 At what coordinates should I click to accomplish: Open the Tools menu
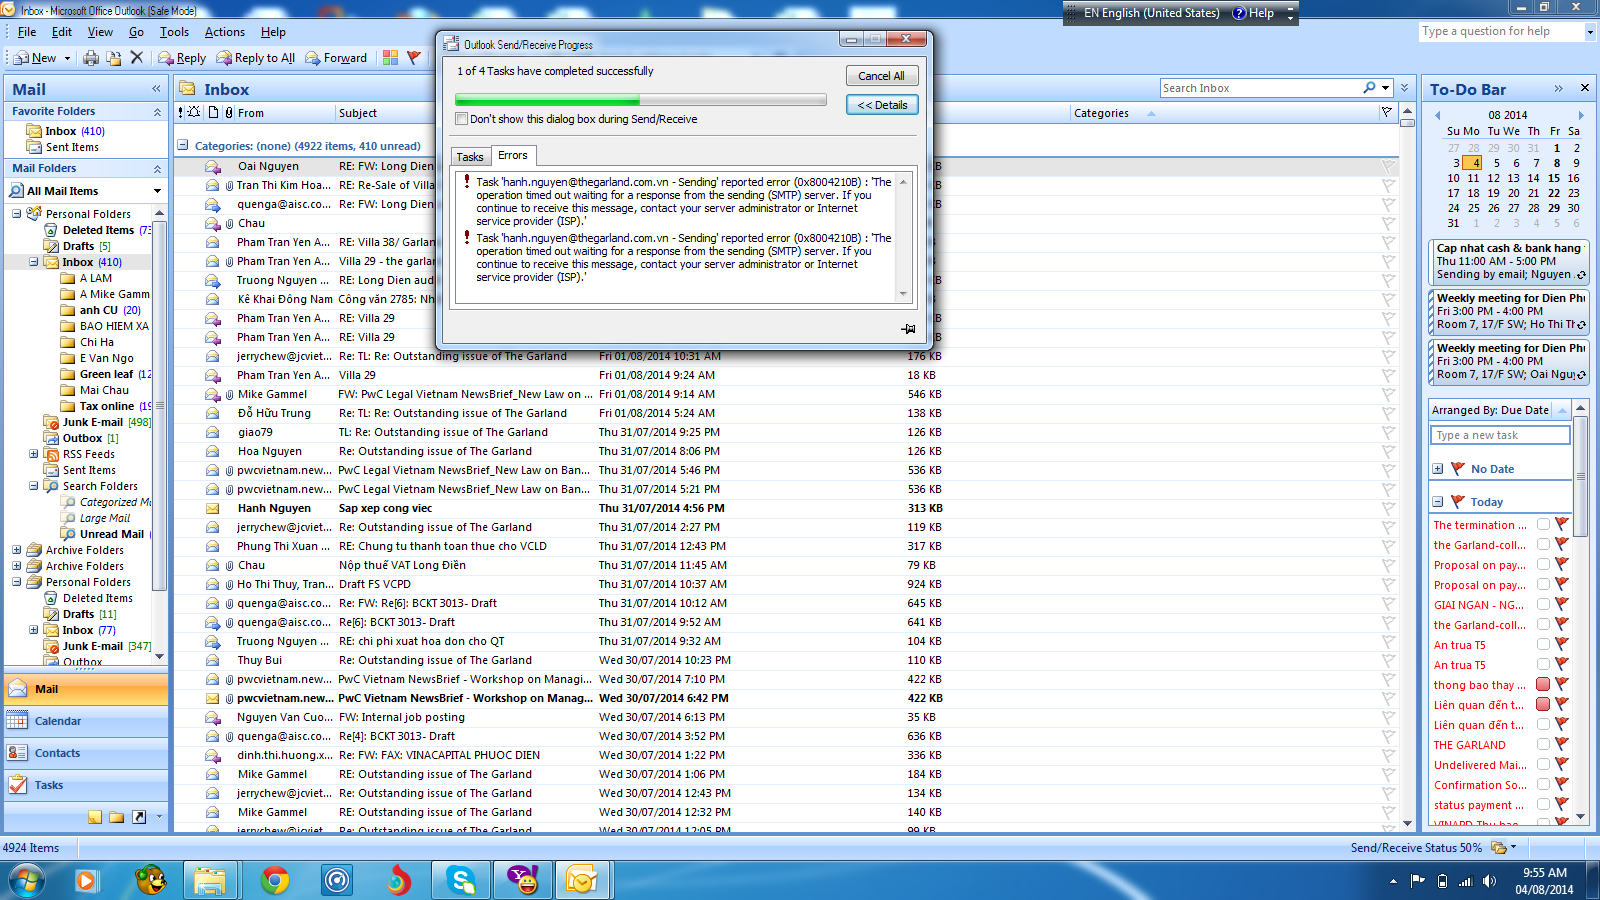tap(174, 32)
